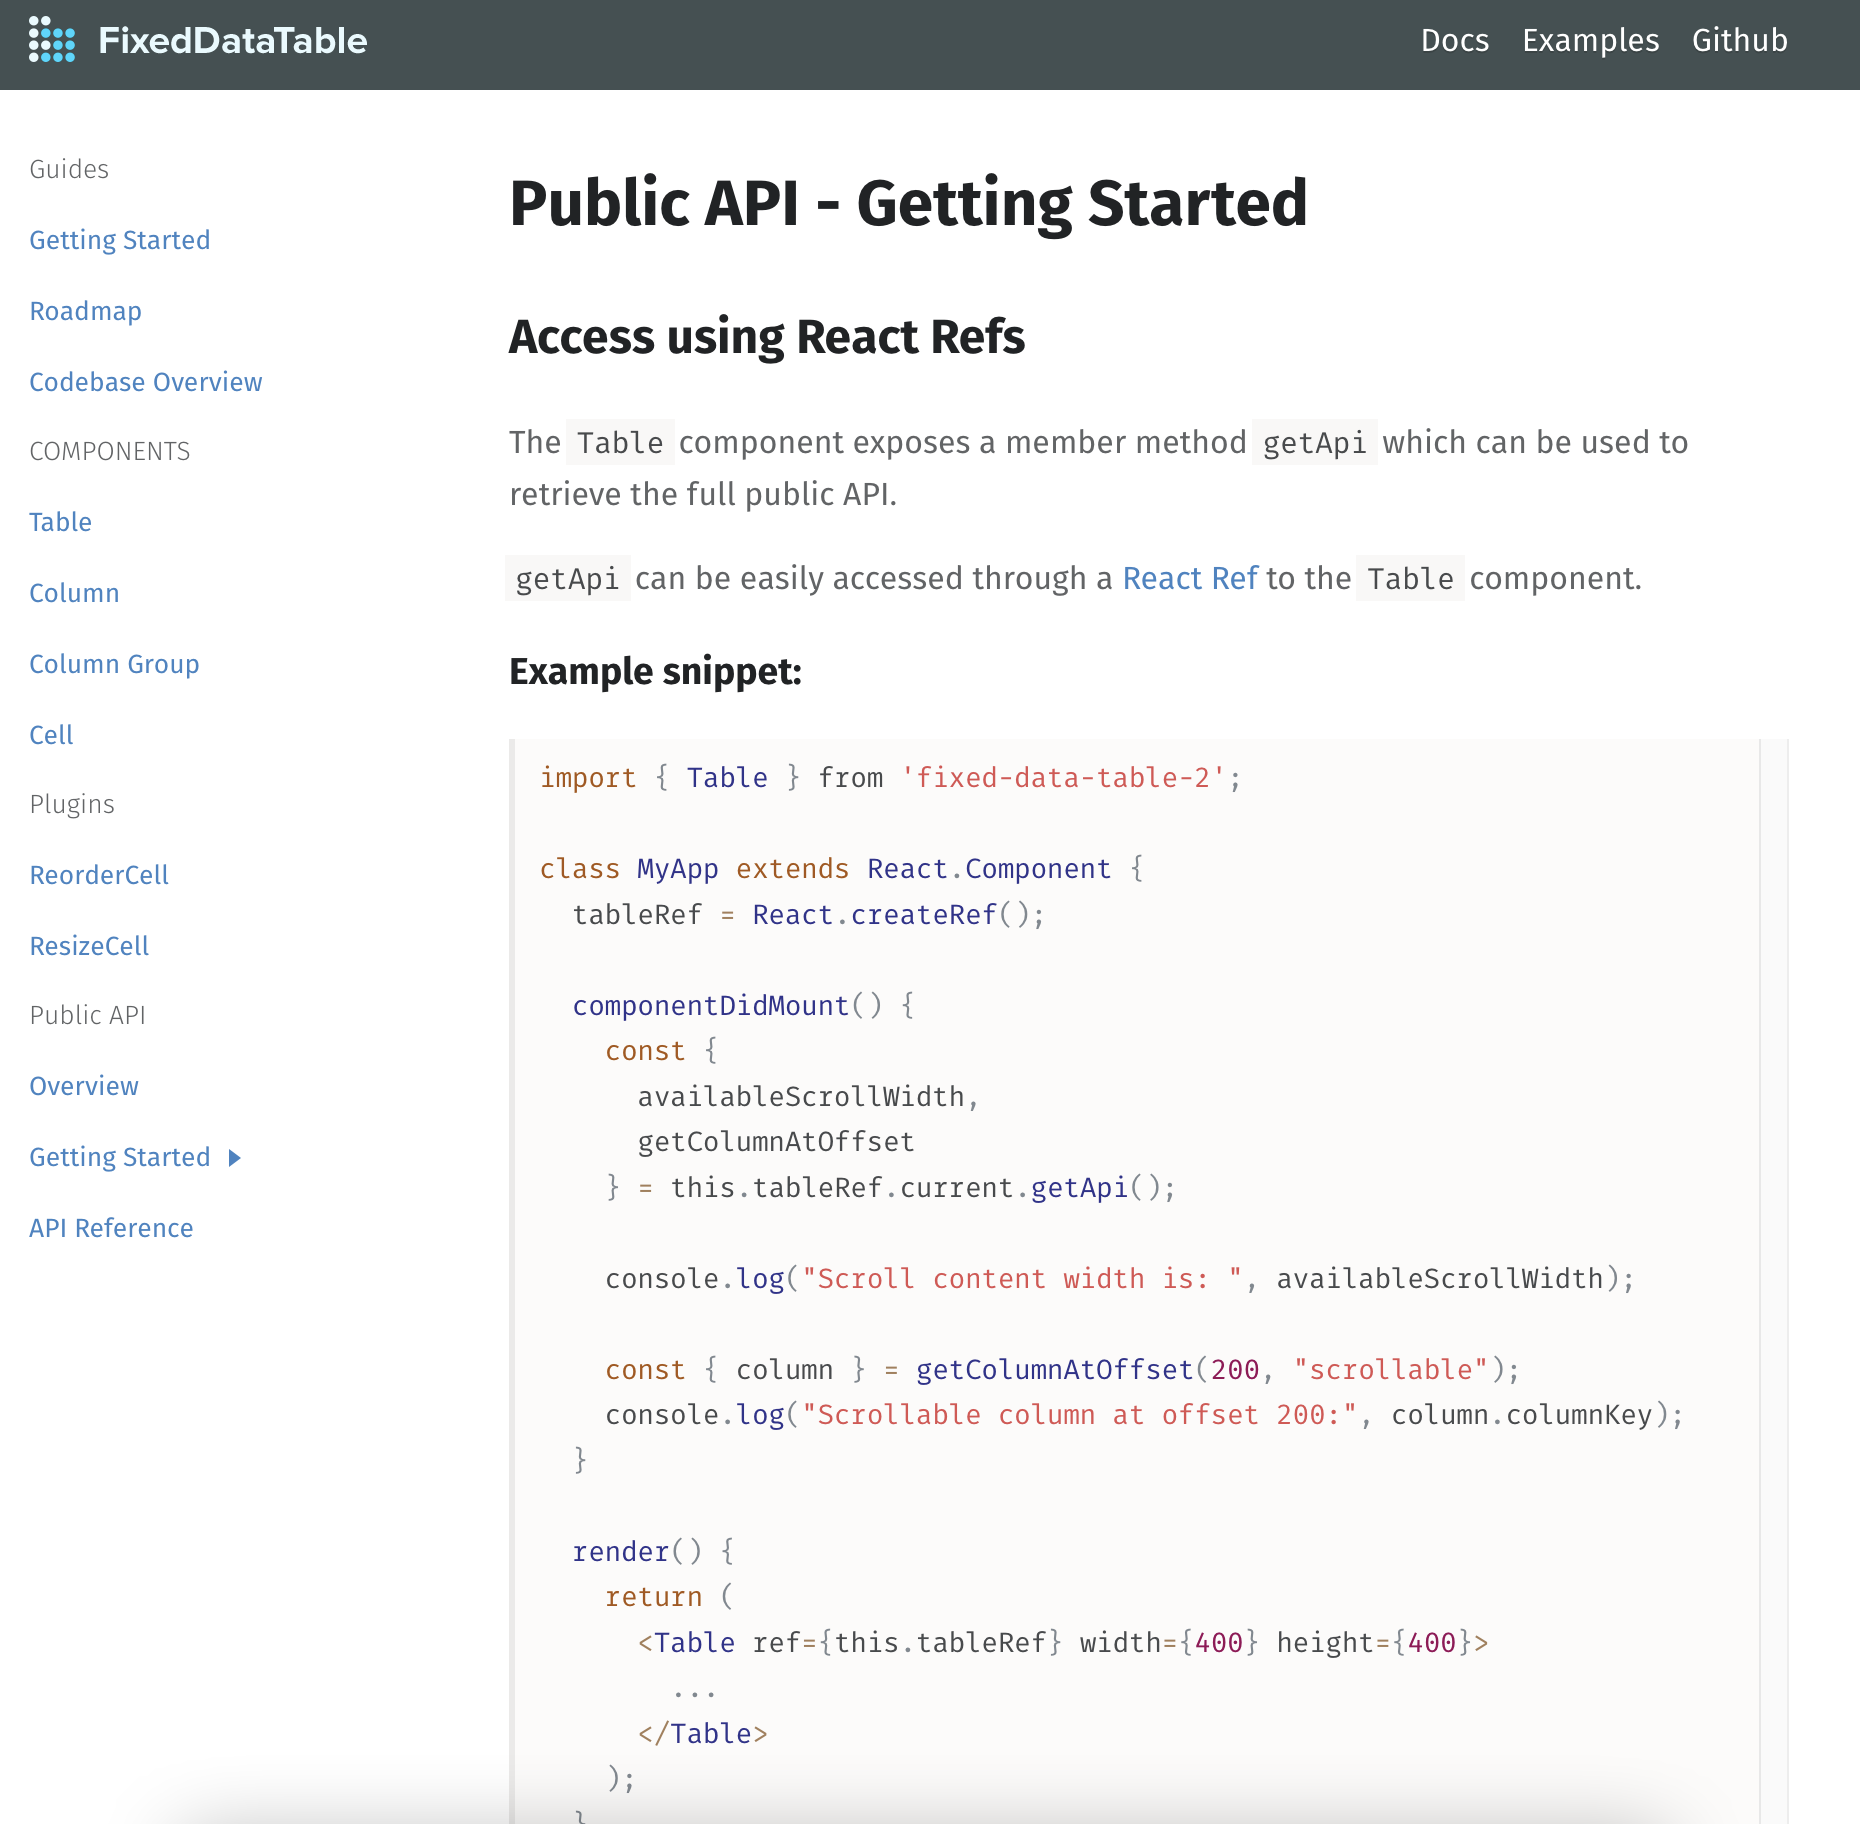Screen dimensions: 1860x1824
Task: Click the Public API sidebar heading
Action: pyautogui.click(x=88, y=1015)
